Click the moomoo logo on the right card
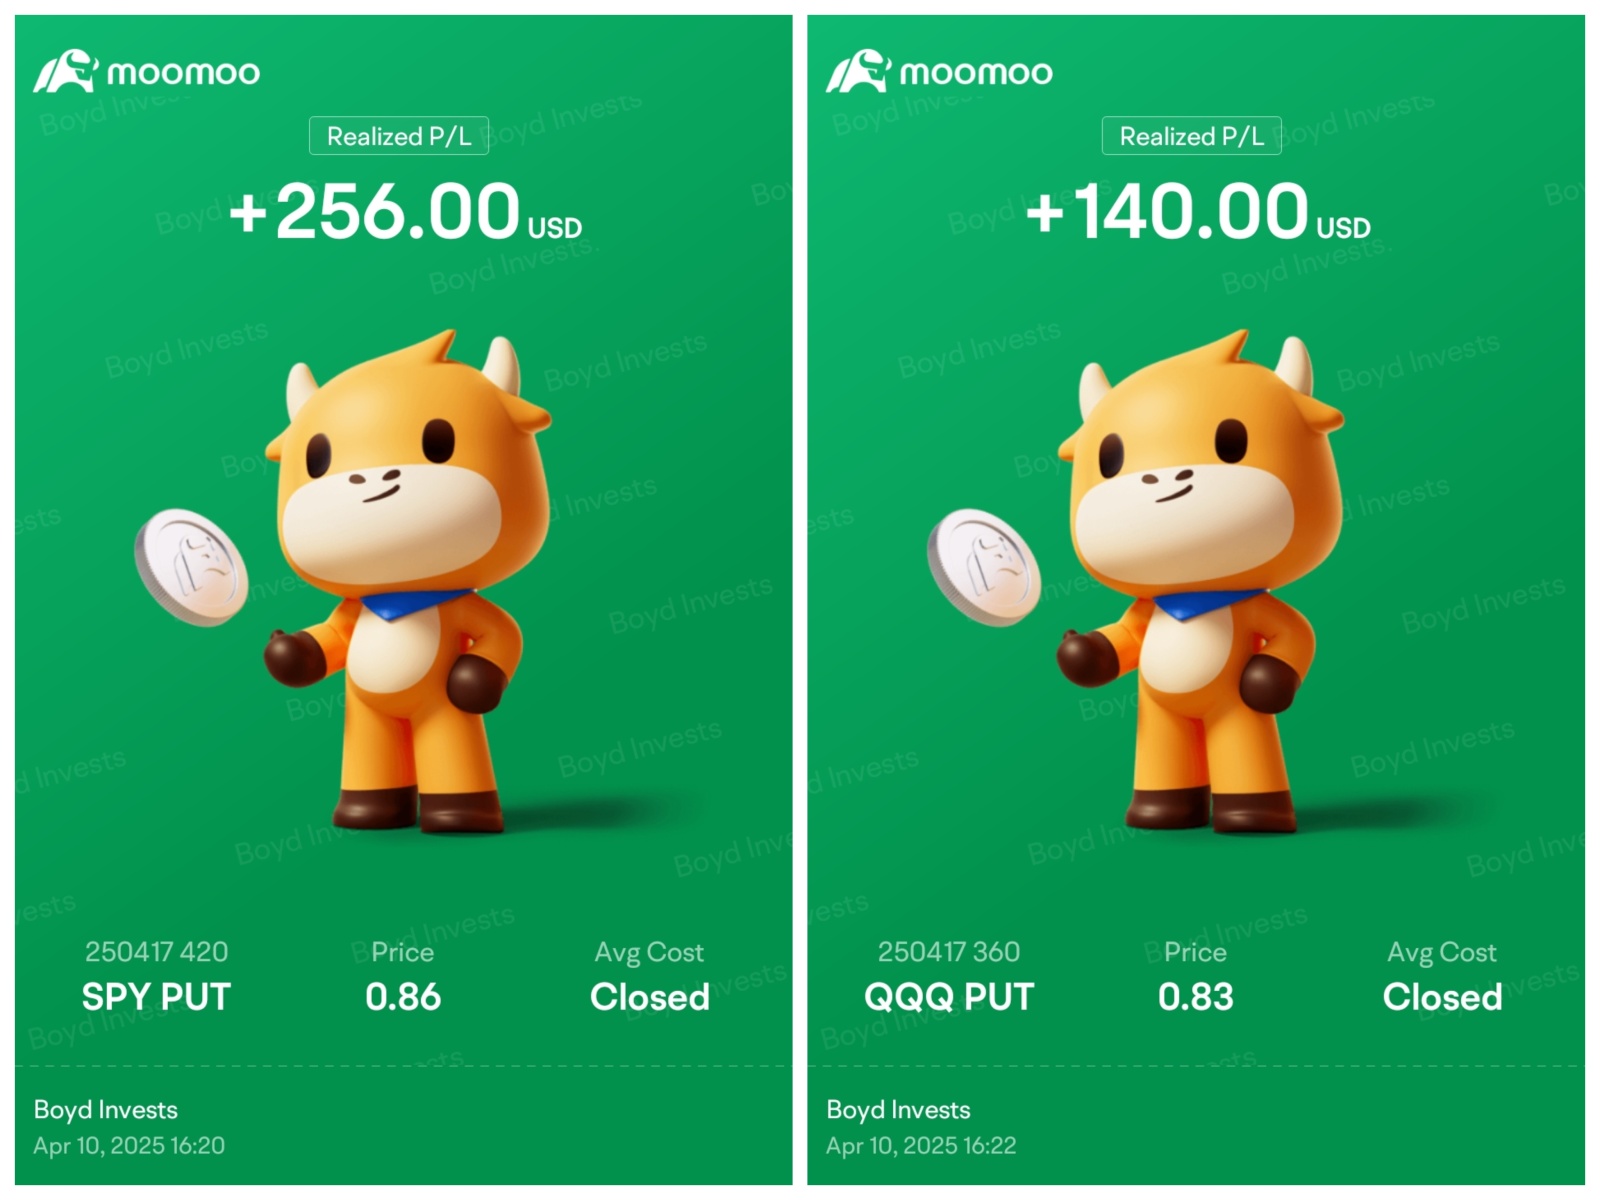 [939, 72]
